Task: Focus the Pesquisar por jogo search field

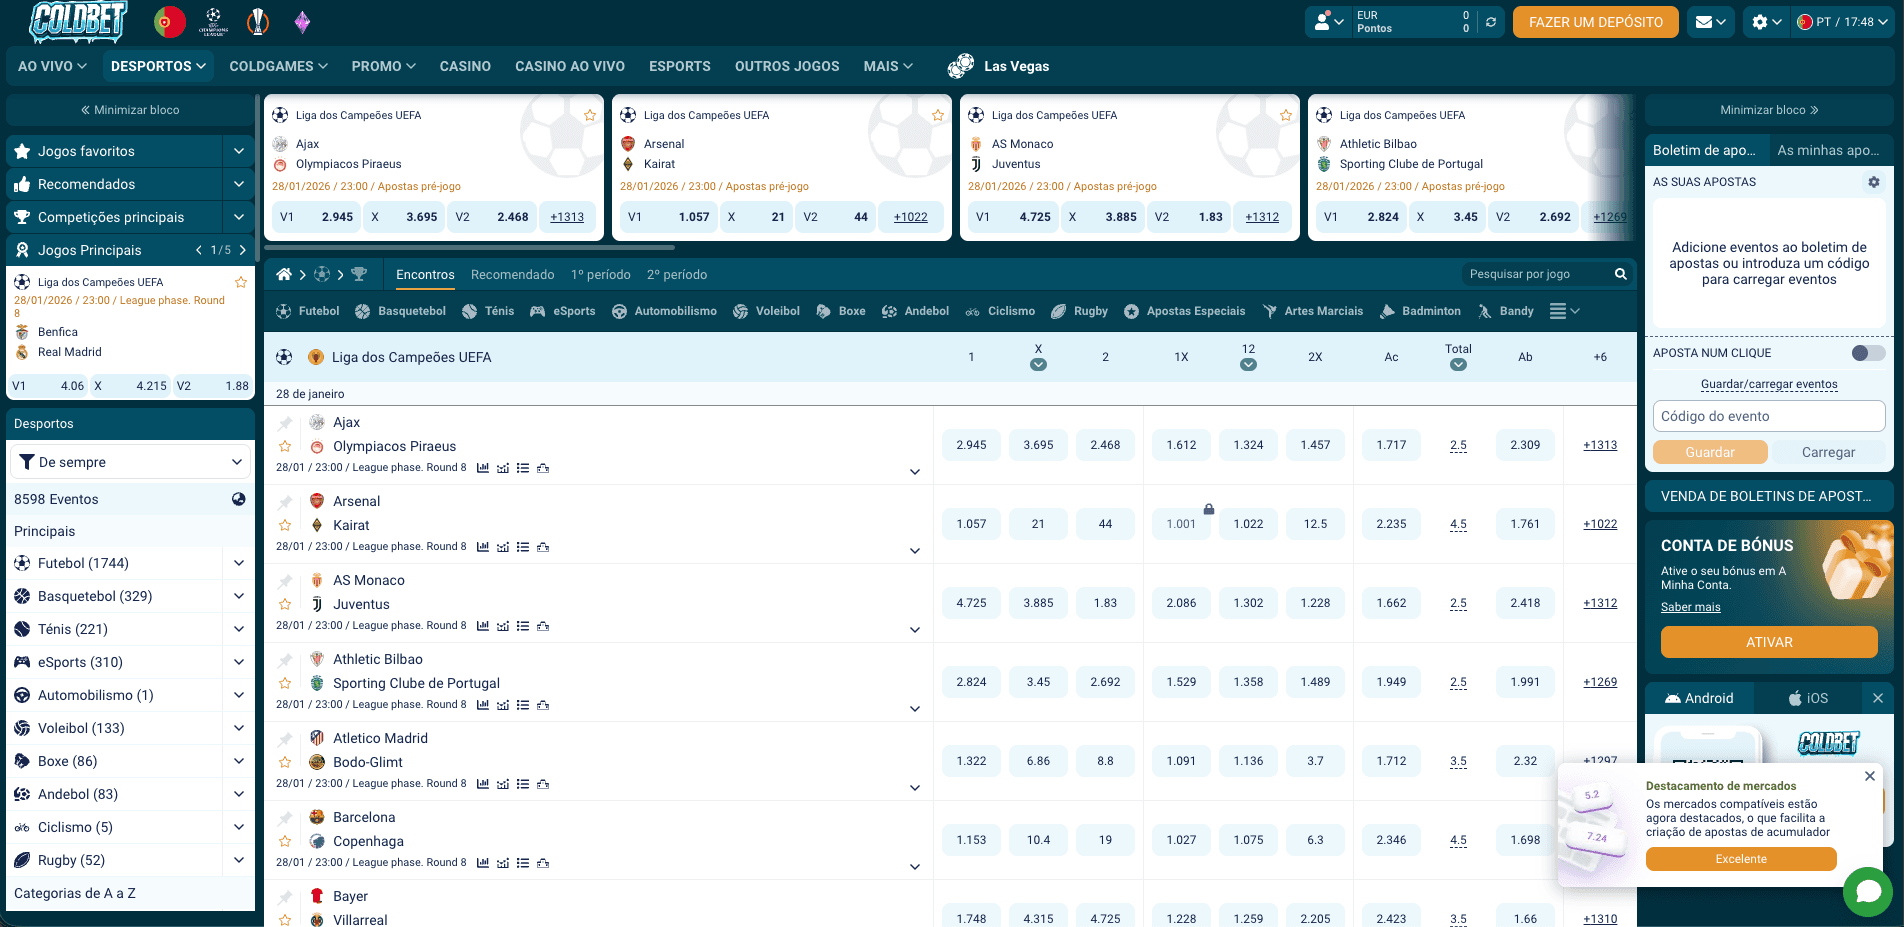Action: (1535, 274)
